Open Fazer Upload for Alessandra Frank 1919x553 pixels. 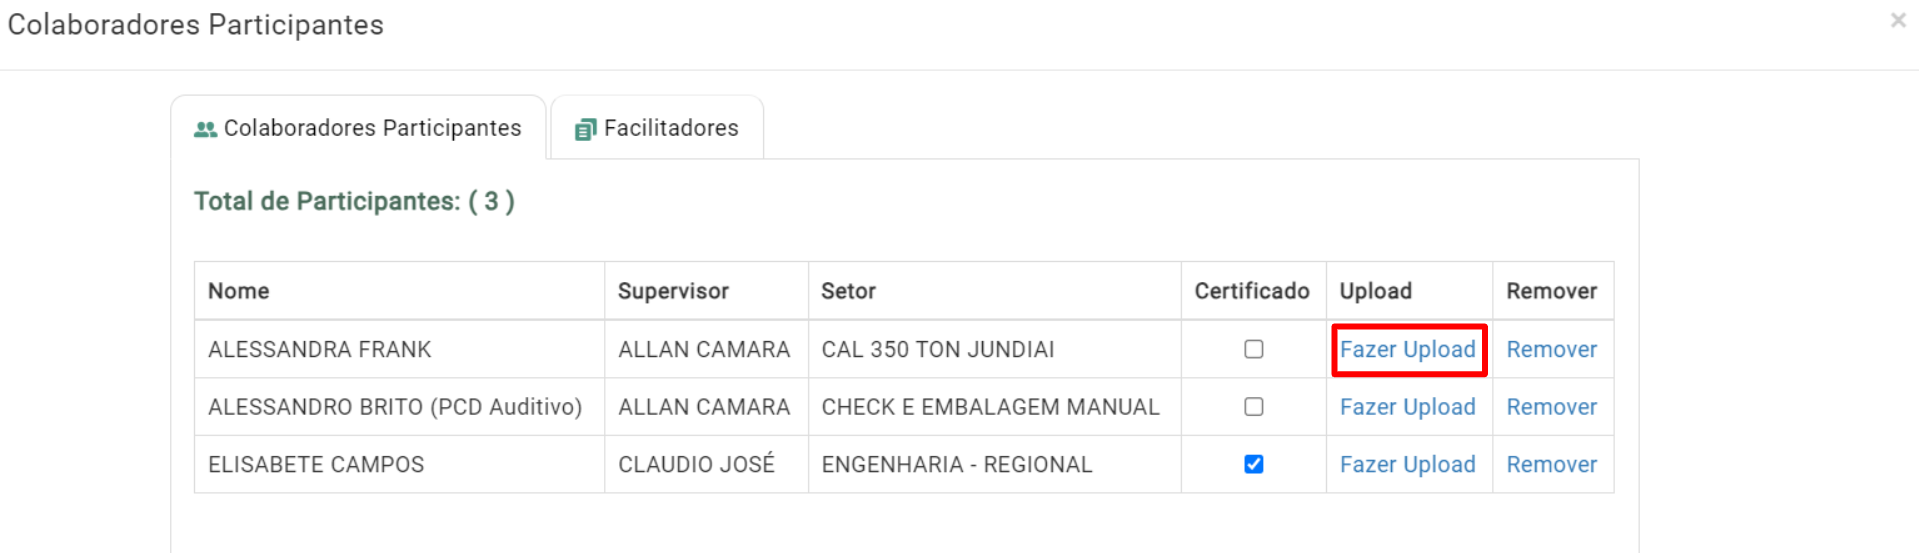pyautogui.click(x=1407, y=349)
